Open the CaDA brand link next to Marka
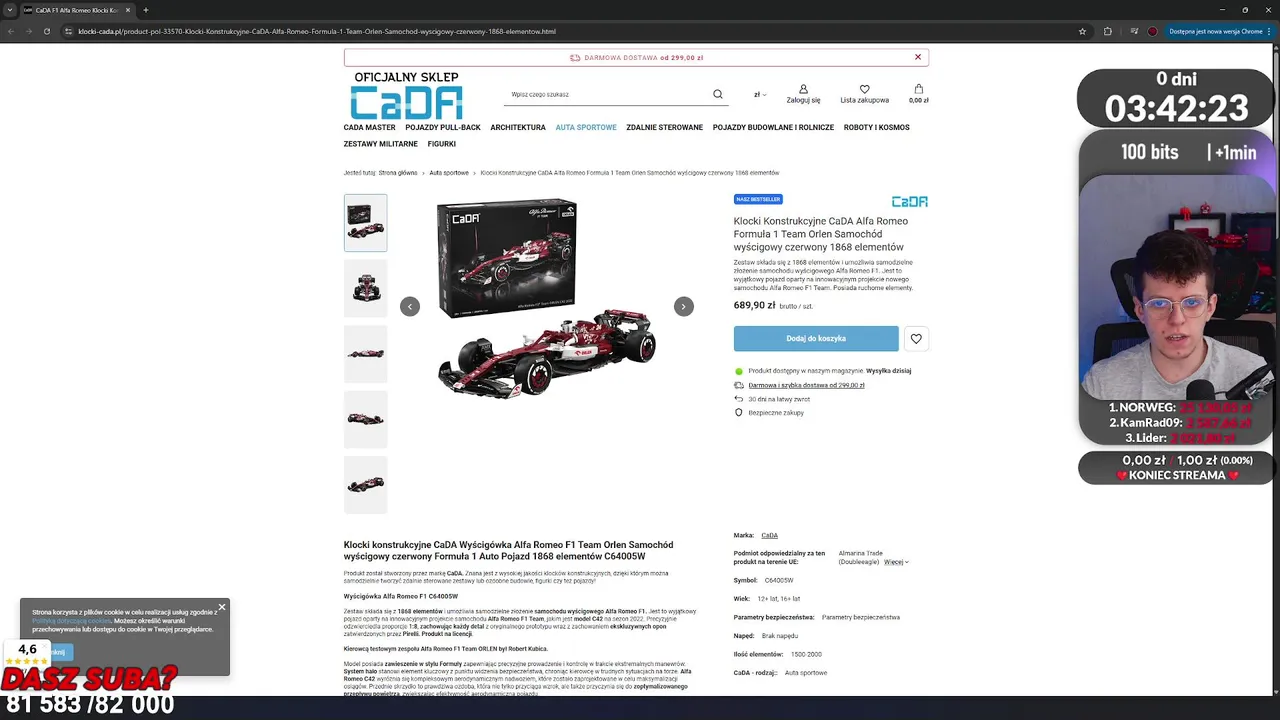Viewport: 1280px width, 720px height. tap(769, 535)
